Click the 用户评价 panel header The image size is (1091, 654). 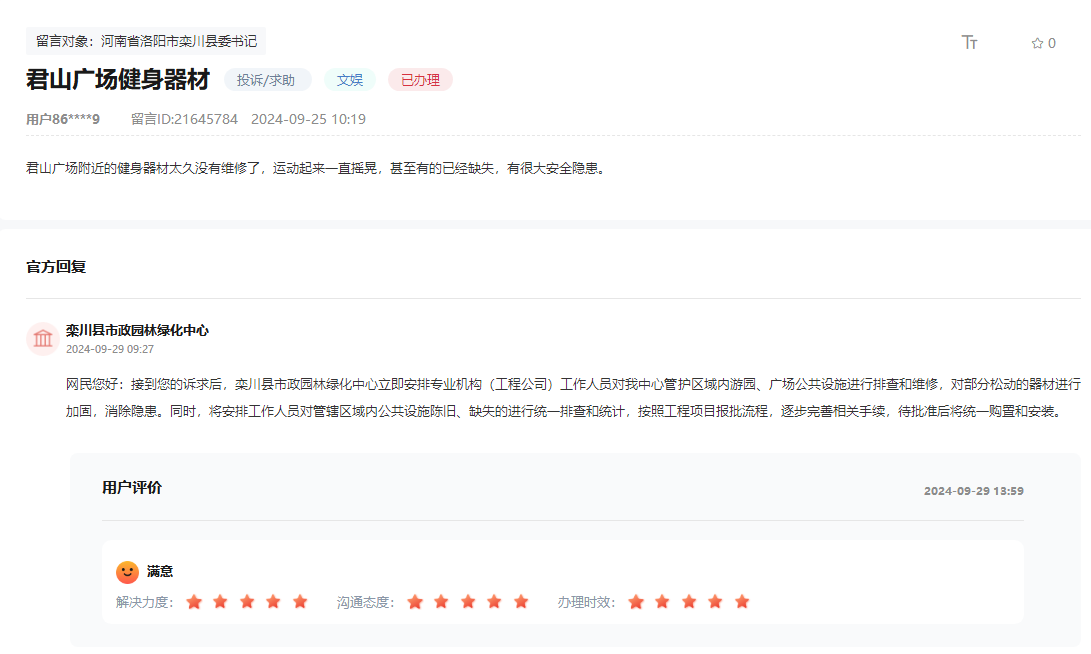(131, 487)
